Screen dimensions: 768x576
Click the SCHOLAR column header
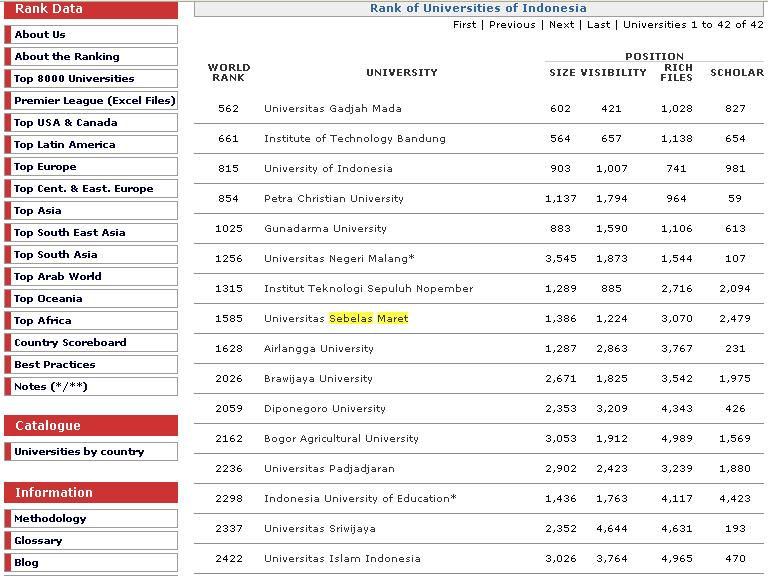[x=737, y=72]
